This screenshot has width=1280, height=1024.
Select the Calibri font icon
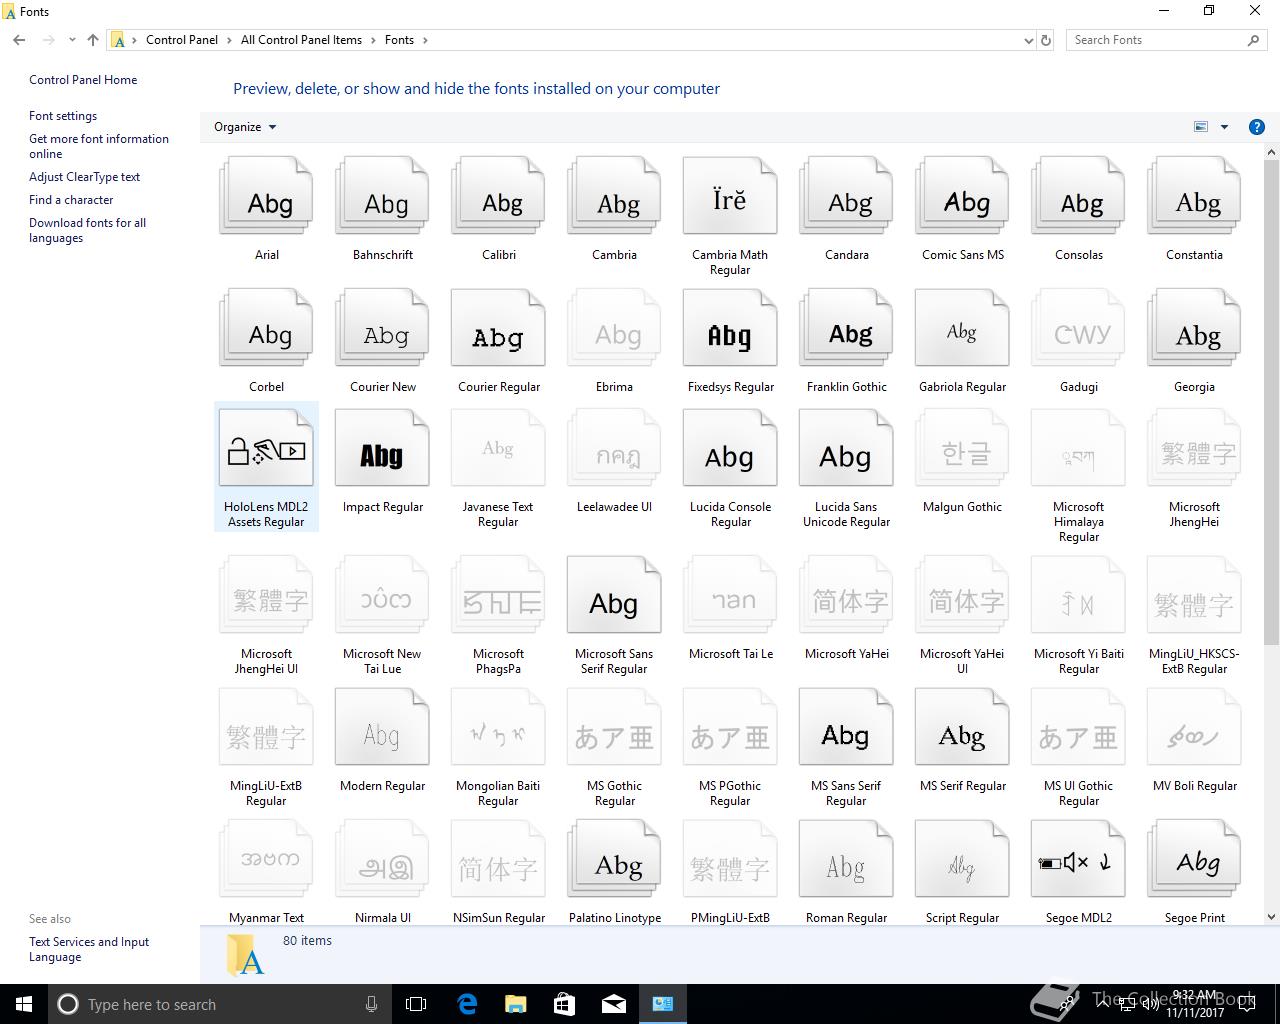point(498,196)
